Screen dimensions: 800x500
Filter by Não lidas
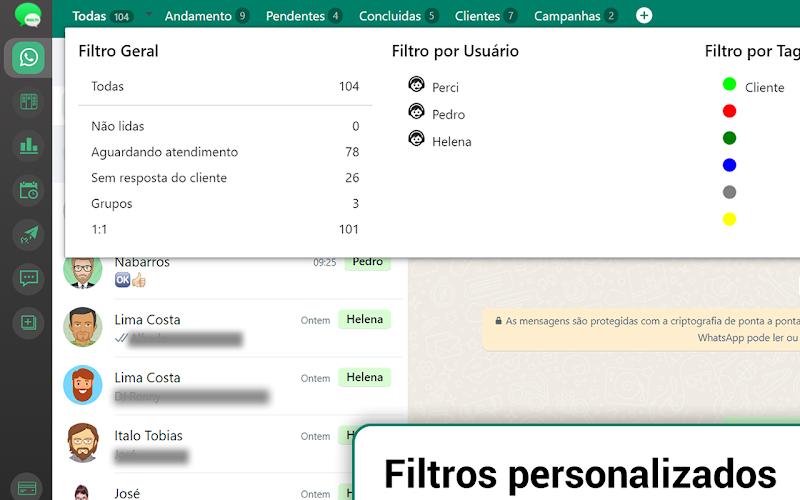tap(225, 126)
